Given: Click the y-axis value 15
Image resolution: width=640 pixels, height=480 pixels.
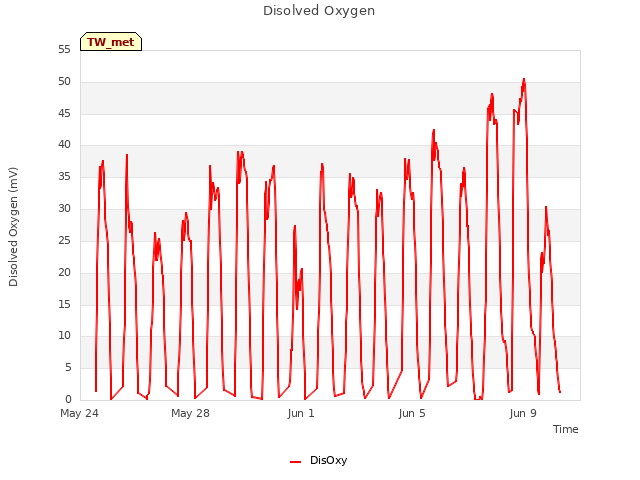Looking at the screenshot, I should tap(64, 304).
